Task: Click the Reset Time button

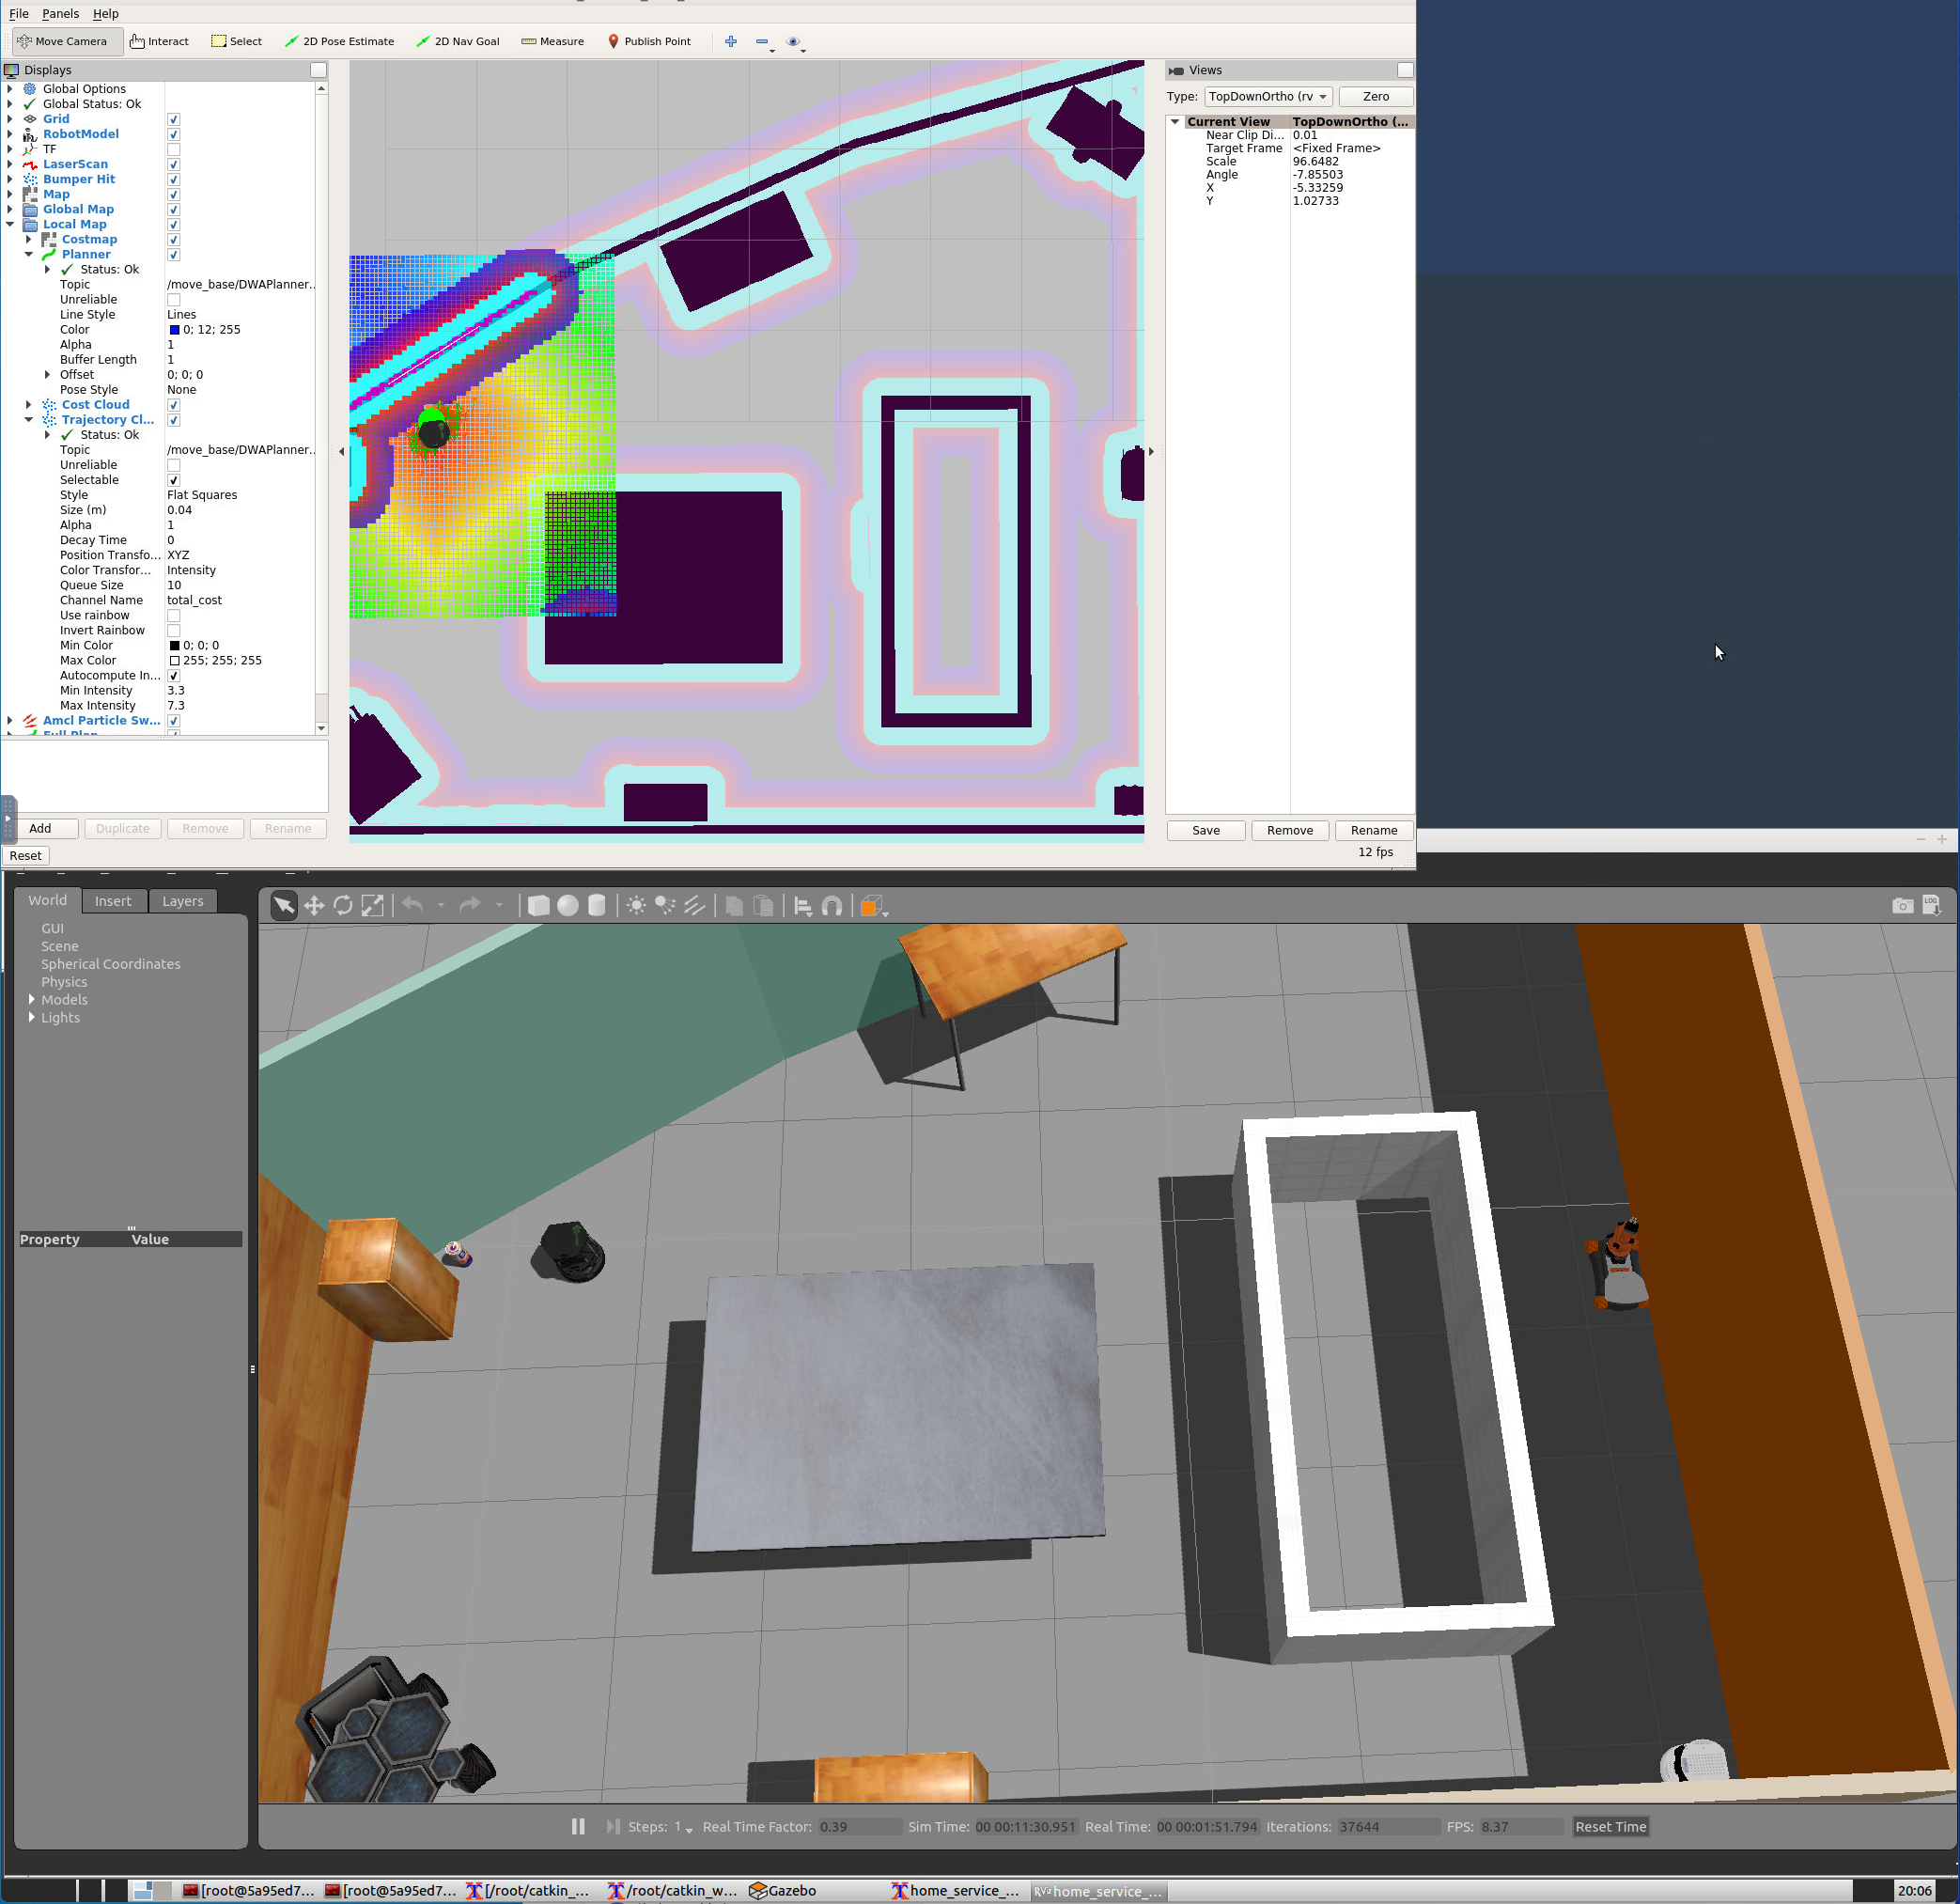Action: 1610,1827
